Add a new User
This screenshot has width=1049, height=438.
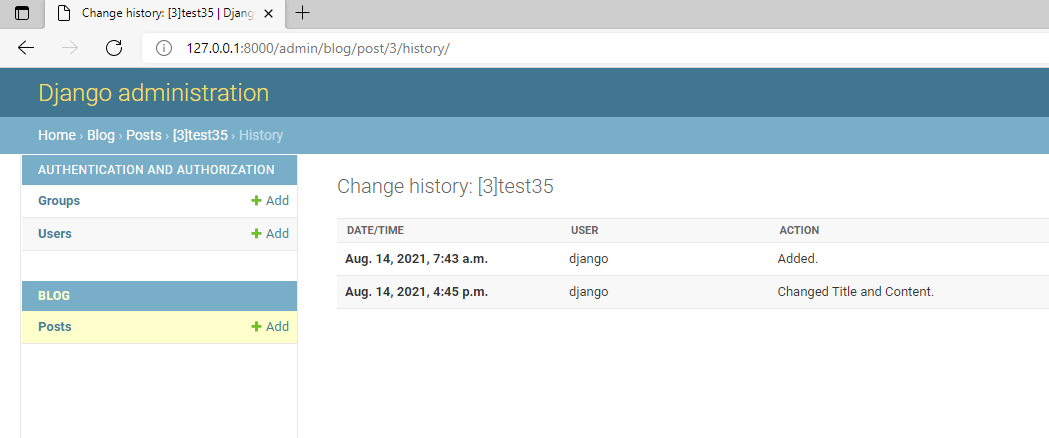tap(270, 233)
